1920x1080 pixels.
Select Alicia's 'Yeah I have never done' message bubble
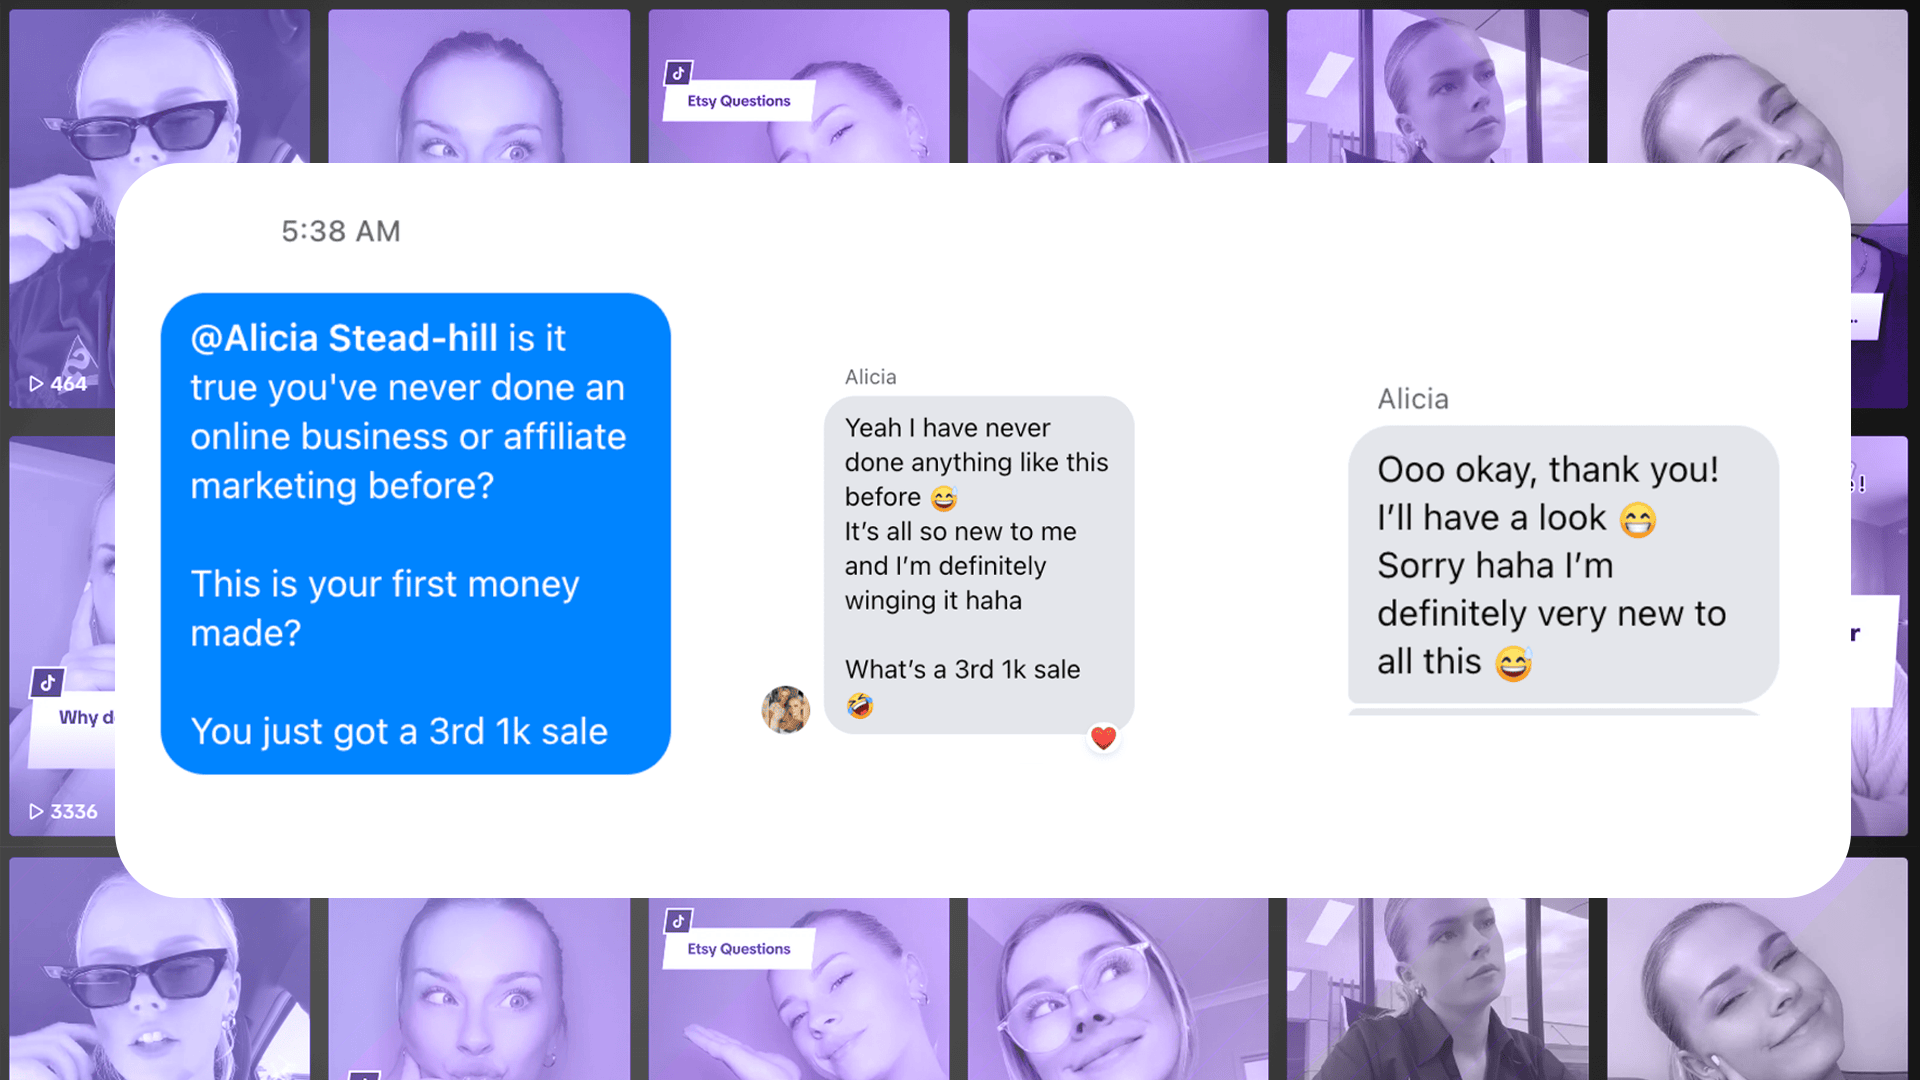tap(979, 565)
